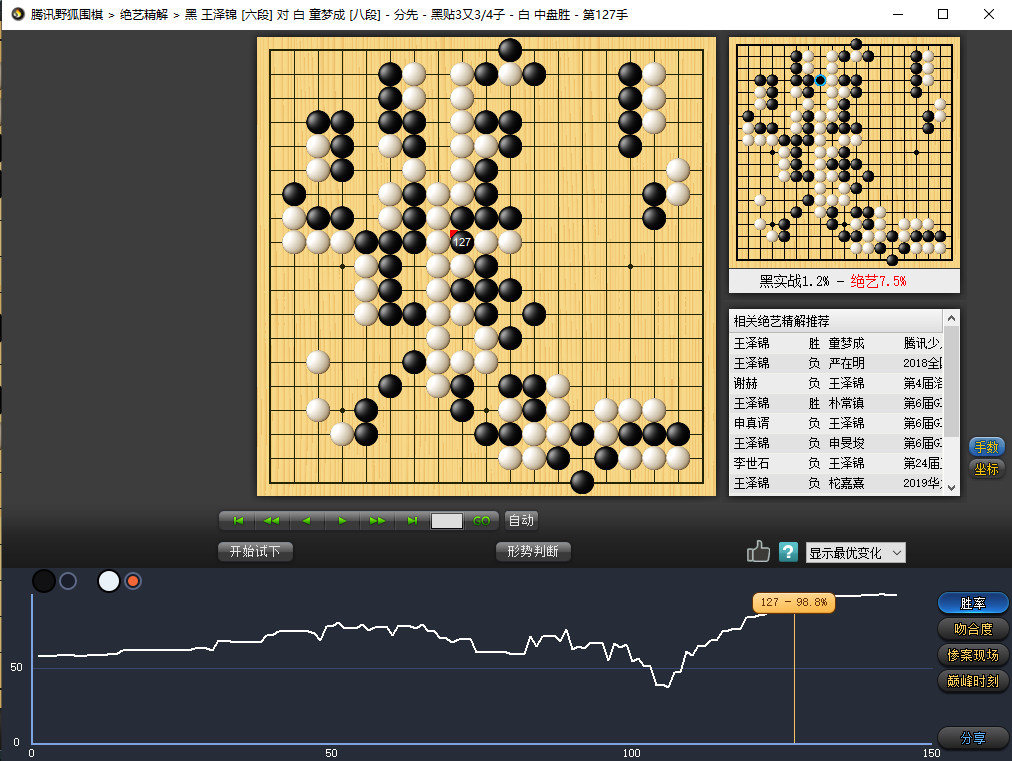Open the blue question mark help icon
Screen dimensions: 1012x761
click(x=788, y=552)
